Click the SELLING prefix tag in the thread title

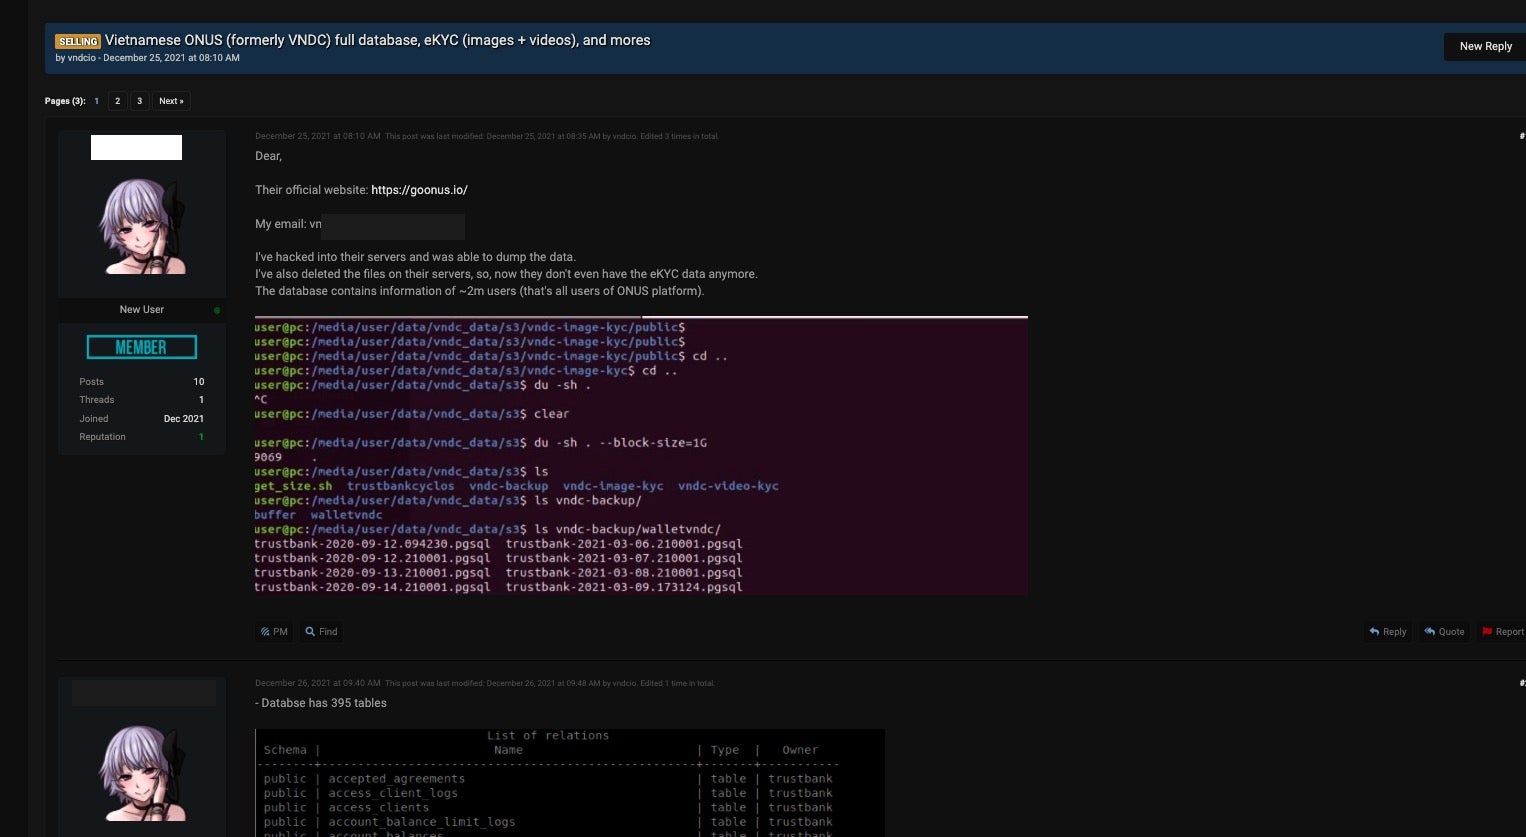(x=78, y=41)
